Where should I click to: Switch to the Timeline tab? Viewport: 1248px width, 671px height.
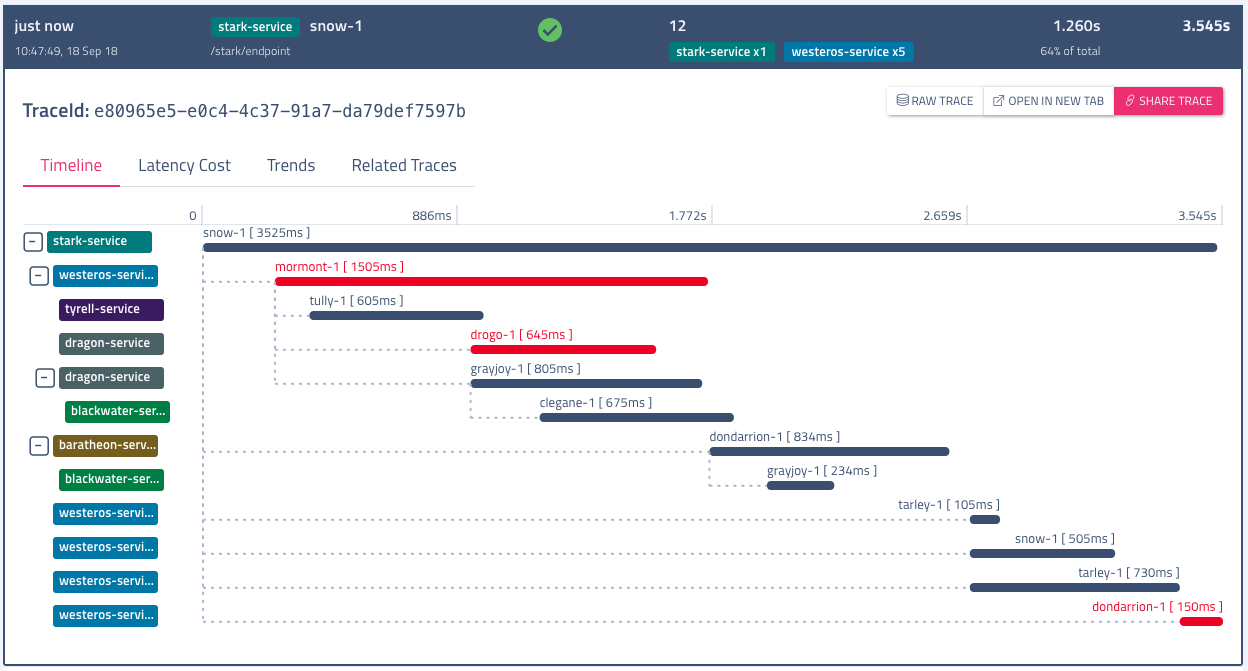click(x=71, y=166)
